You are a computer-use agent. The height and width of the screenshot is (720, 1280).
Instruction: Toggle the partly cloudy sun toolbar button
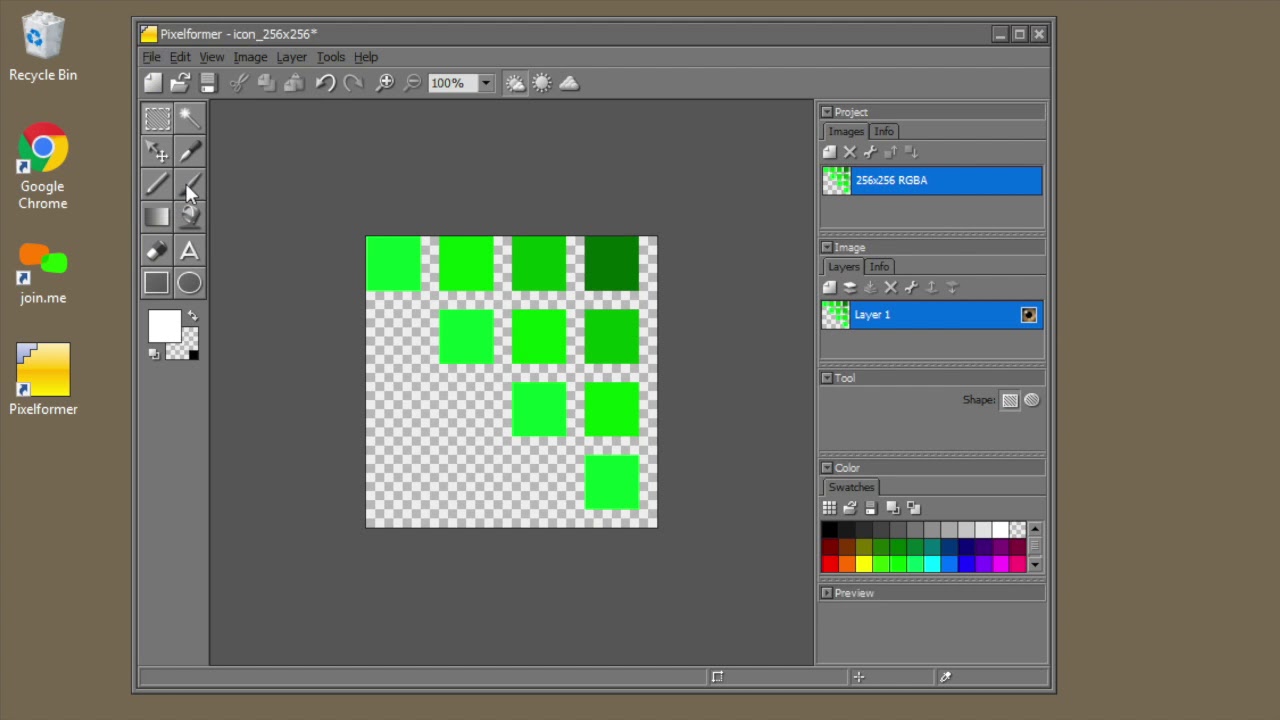[x=515, y=83]
